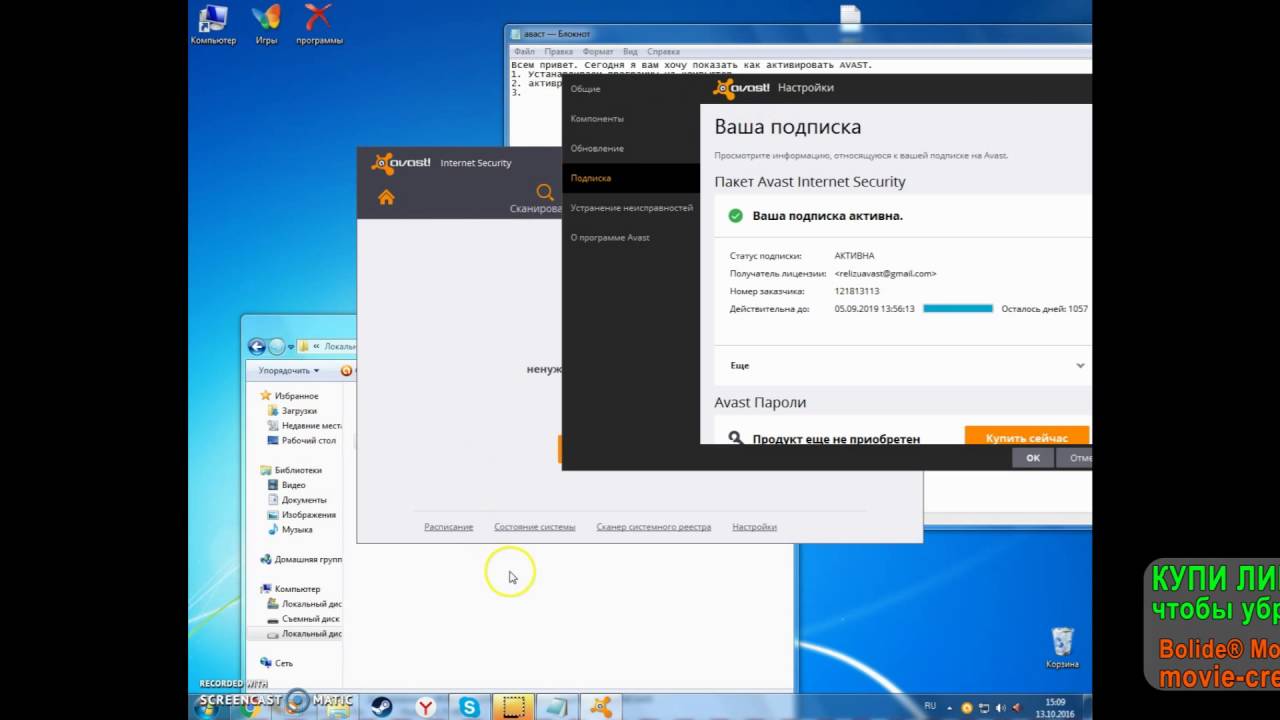Click Сканер системного реестра link
This screenshot has height=720, width=1280.
click(654, 527)
